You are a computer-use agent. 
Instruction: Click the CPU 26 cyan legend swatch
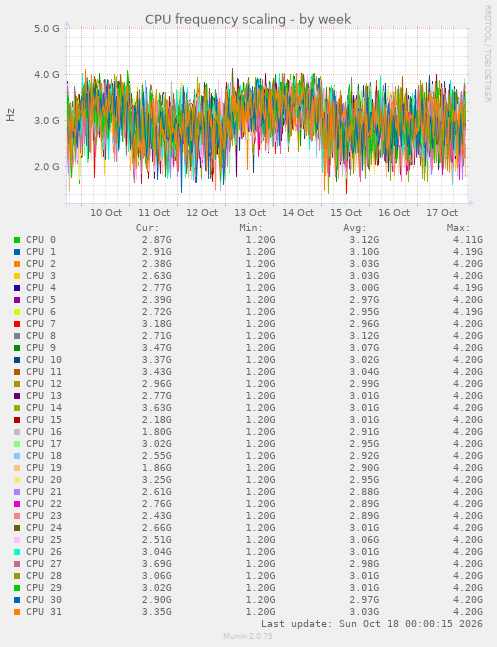(17, 552)
